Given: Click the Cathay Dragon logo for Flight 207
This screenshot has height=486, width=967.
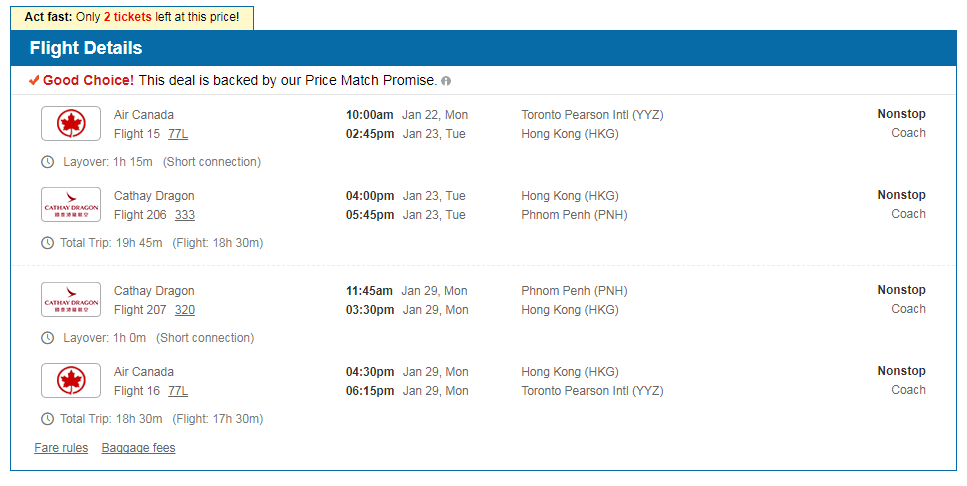Looking at the screenshot, I should [71, 300].
